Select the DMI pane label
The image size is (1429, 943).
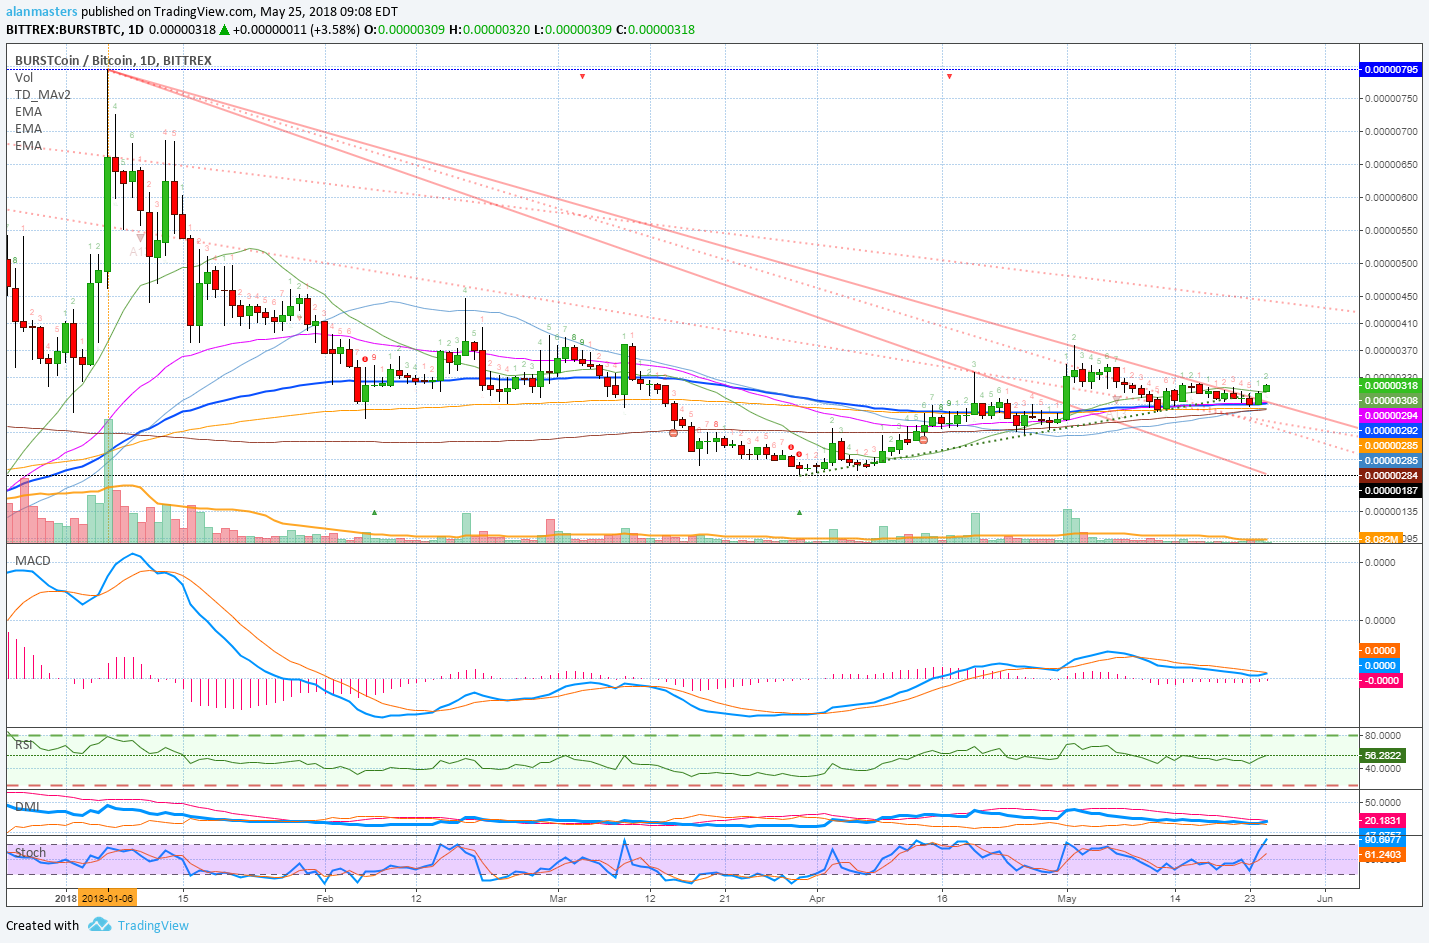(x=27, y=806)
